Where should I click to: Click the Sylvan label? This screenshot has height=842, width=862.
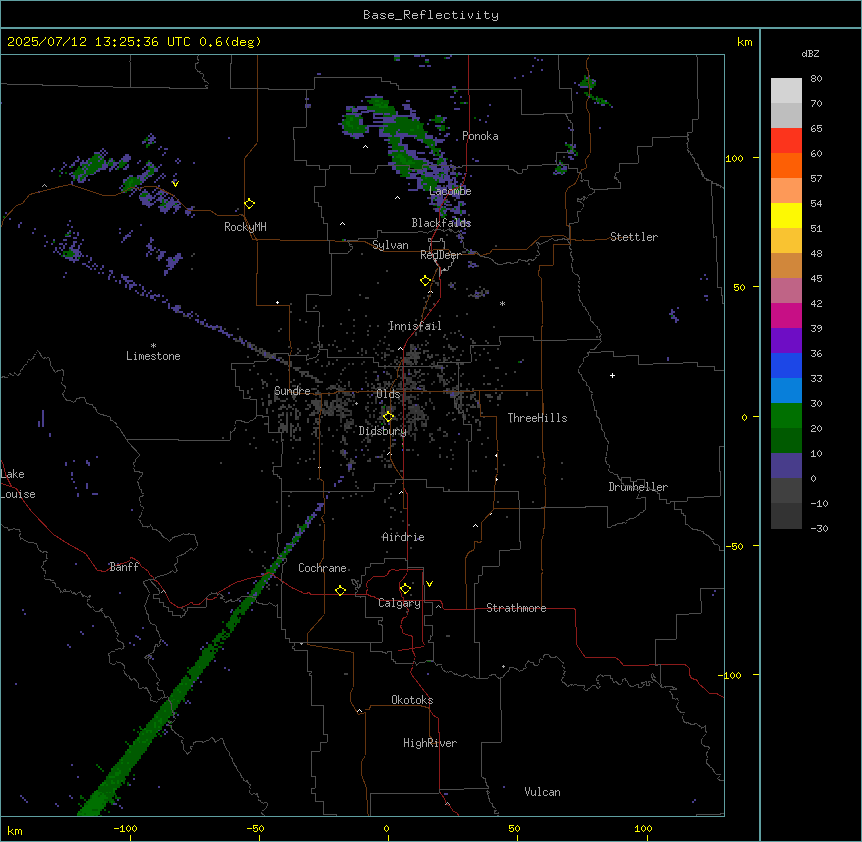(x=390, y=245)
